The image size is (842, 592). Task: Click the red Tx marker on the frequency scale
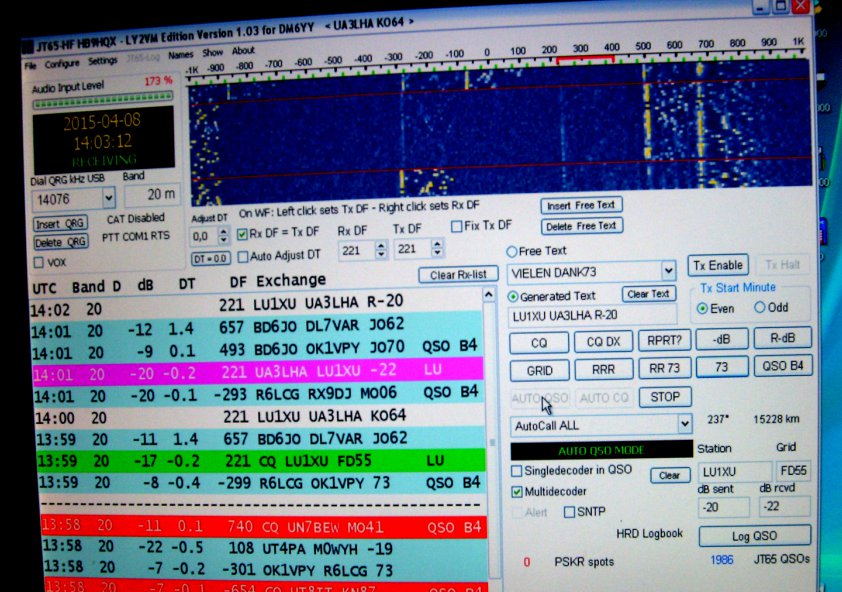(585, 59)
